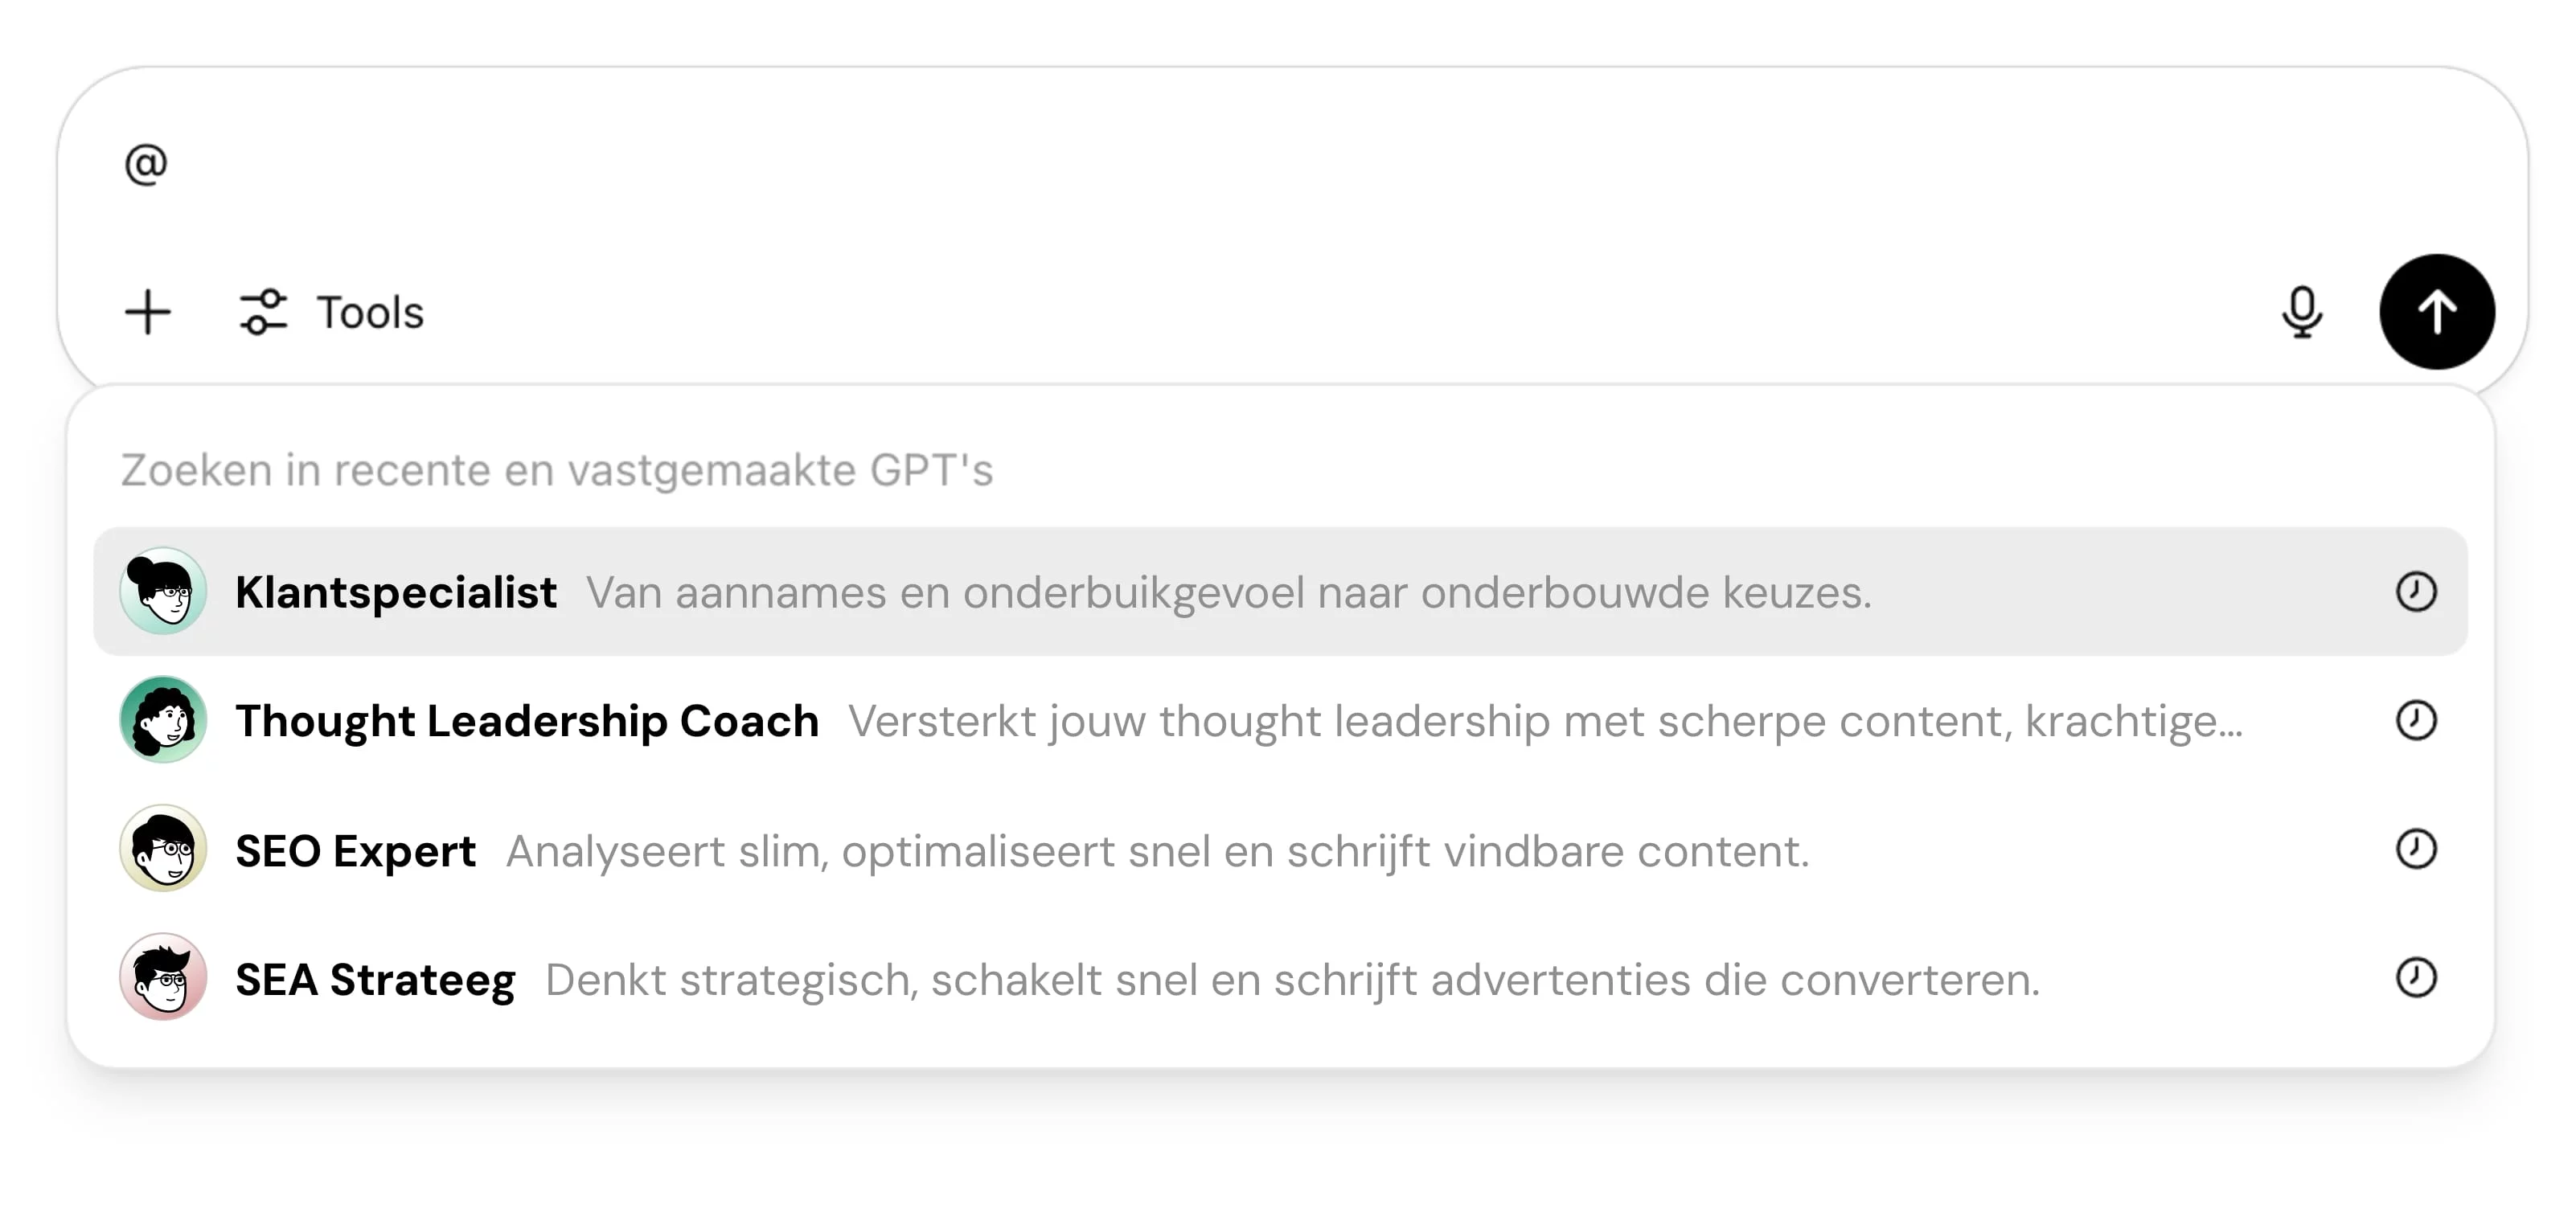Click the plus attach icon
2576x1212 pixels.
(x=148, y=312)
